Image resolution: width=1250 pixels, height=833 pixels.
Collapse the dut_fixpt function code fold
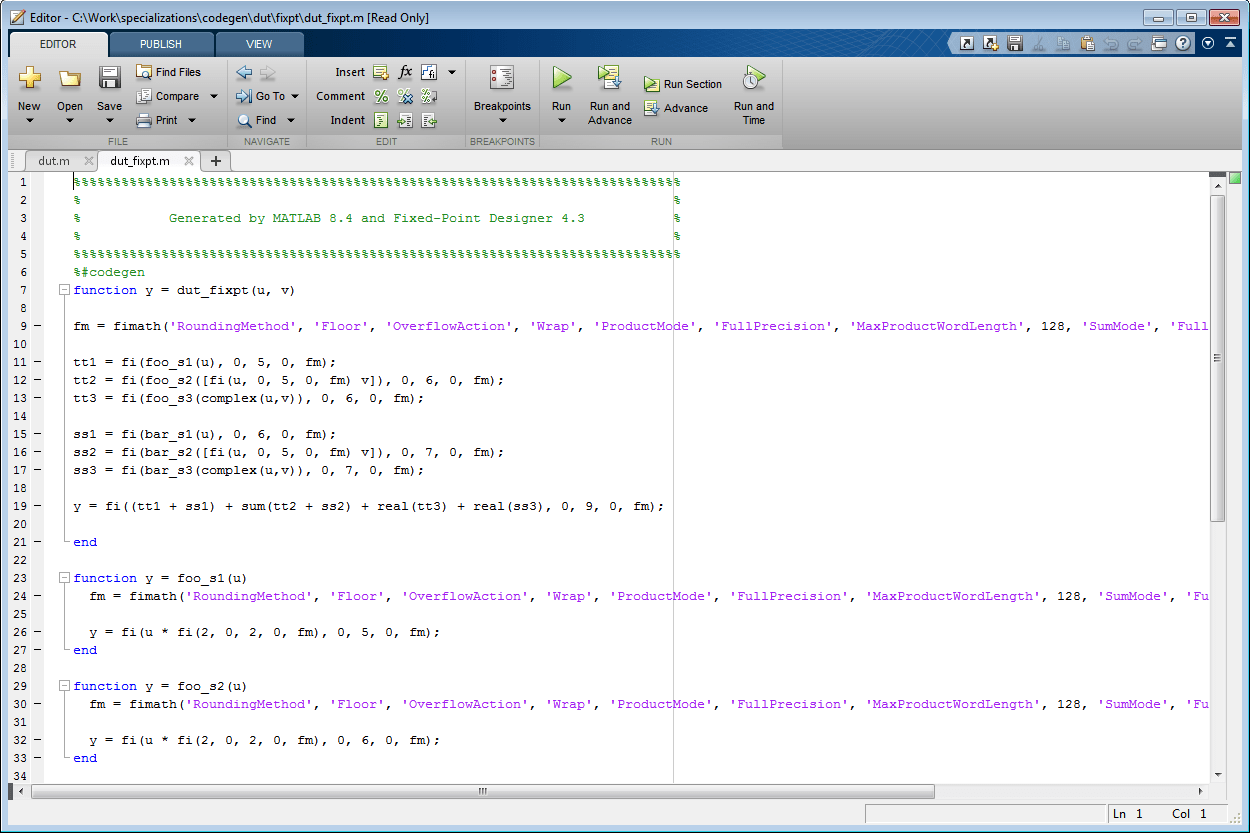point(65,290)
